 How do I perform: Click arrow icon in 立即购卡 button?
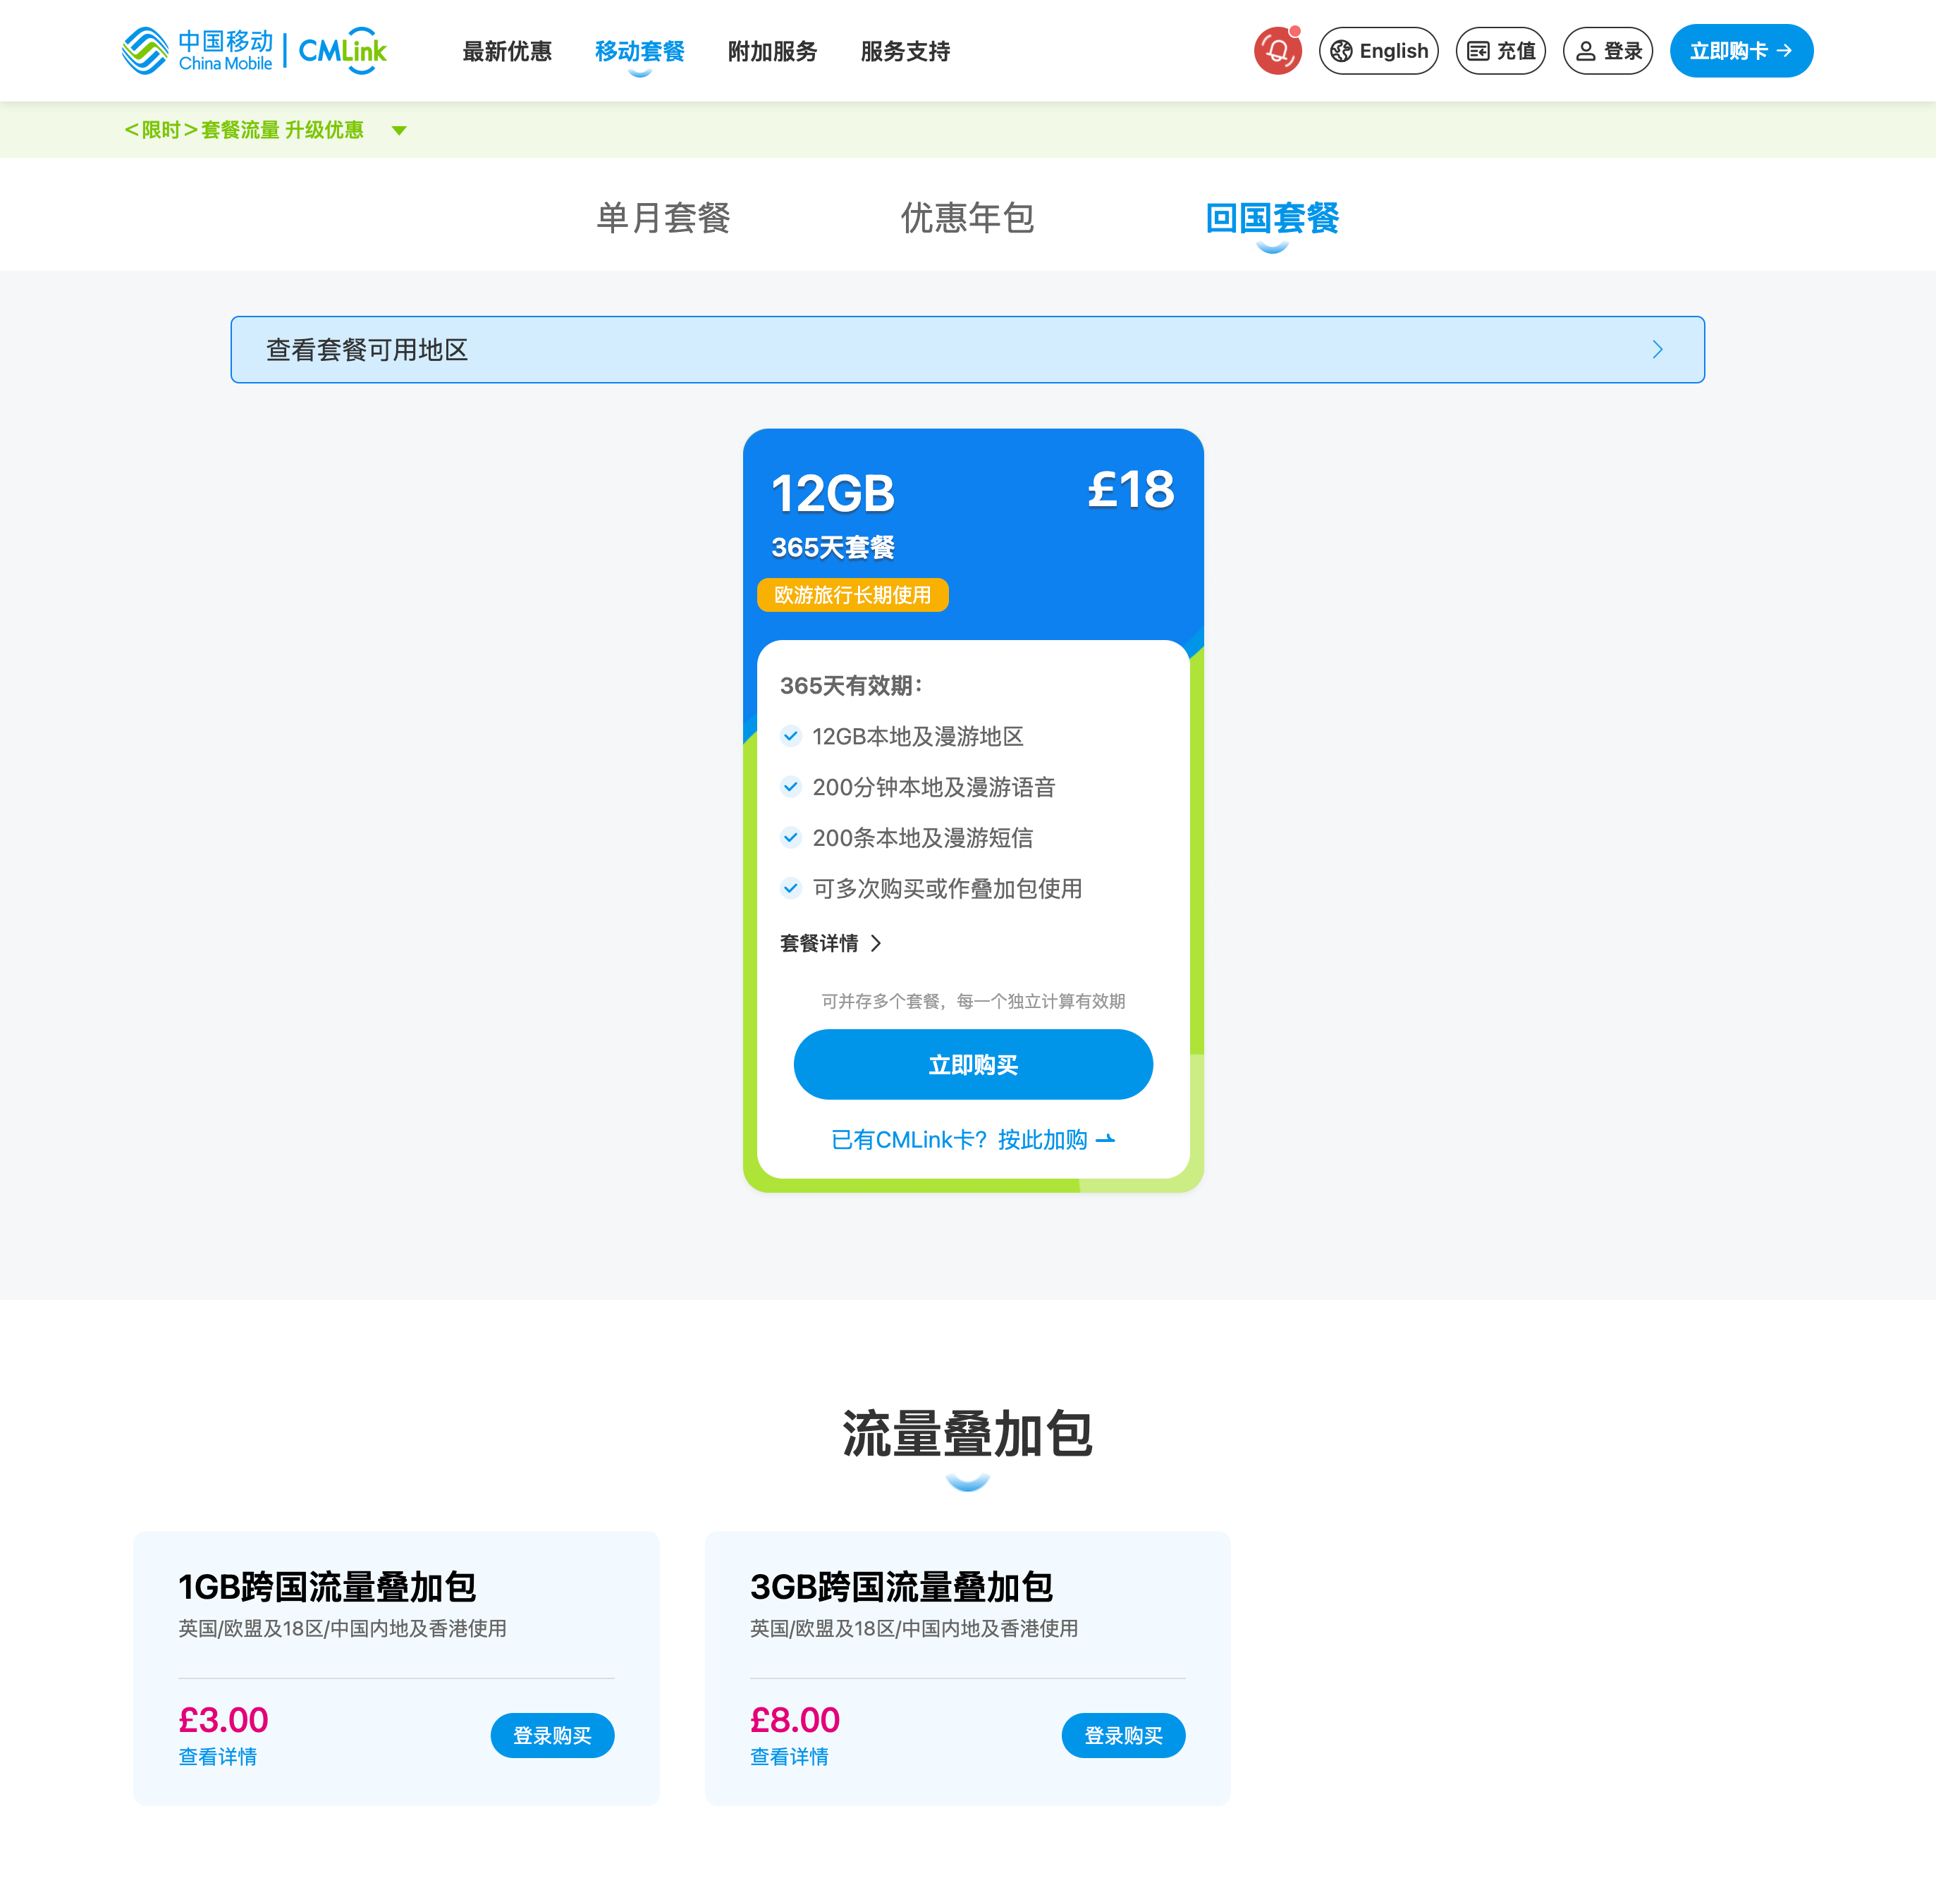(x=1785, y=51)
